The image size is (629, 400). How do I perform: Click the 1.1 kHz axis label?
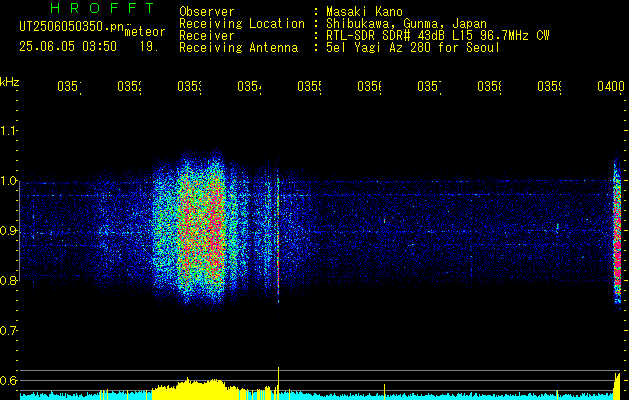8,131
